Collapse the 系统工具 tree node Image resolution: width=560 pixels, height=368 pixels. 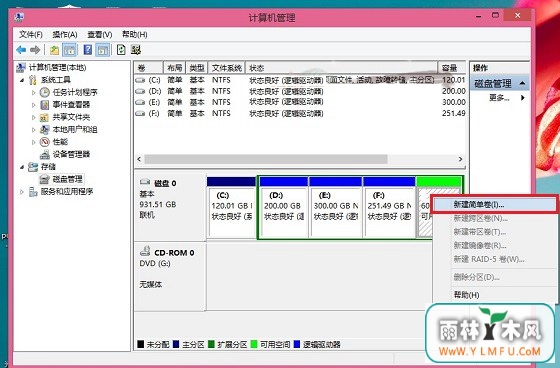22,80
